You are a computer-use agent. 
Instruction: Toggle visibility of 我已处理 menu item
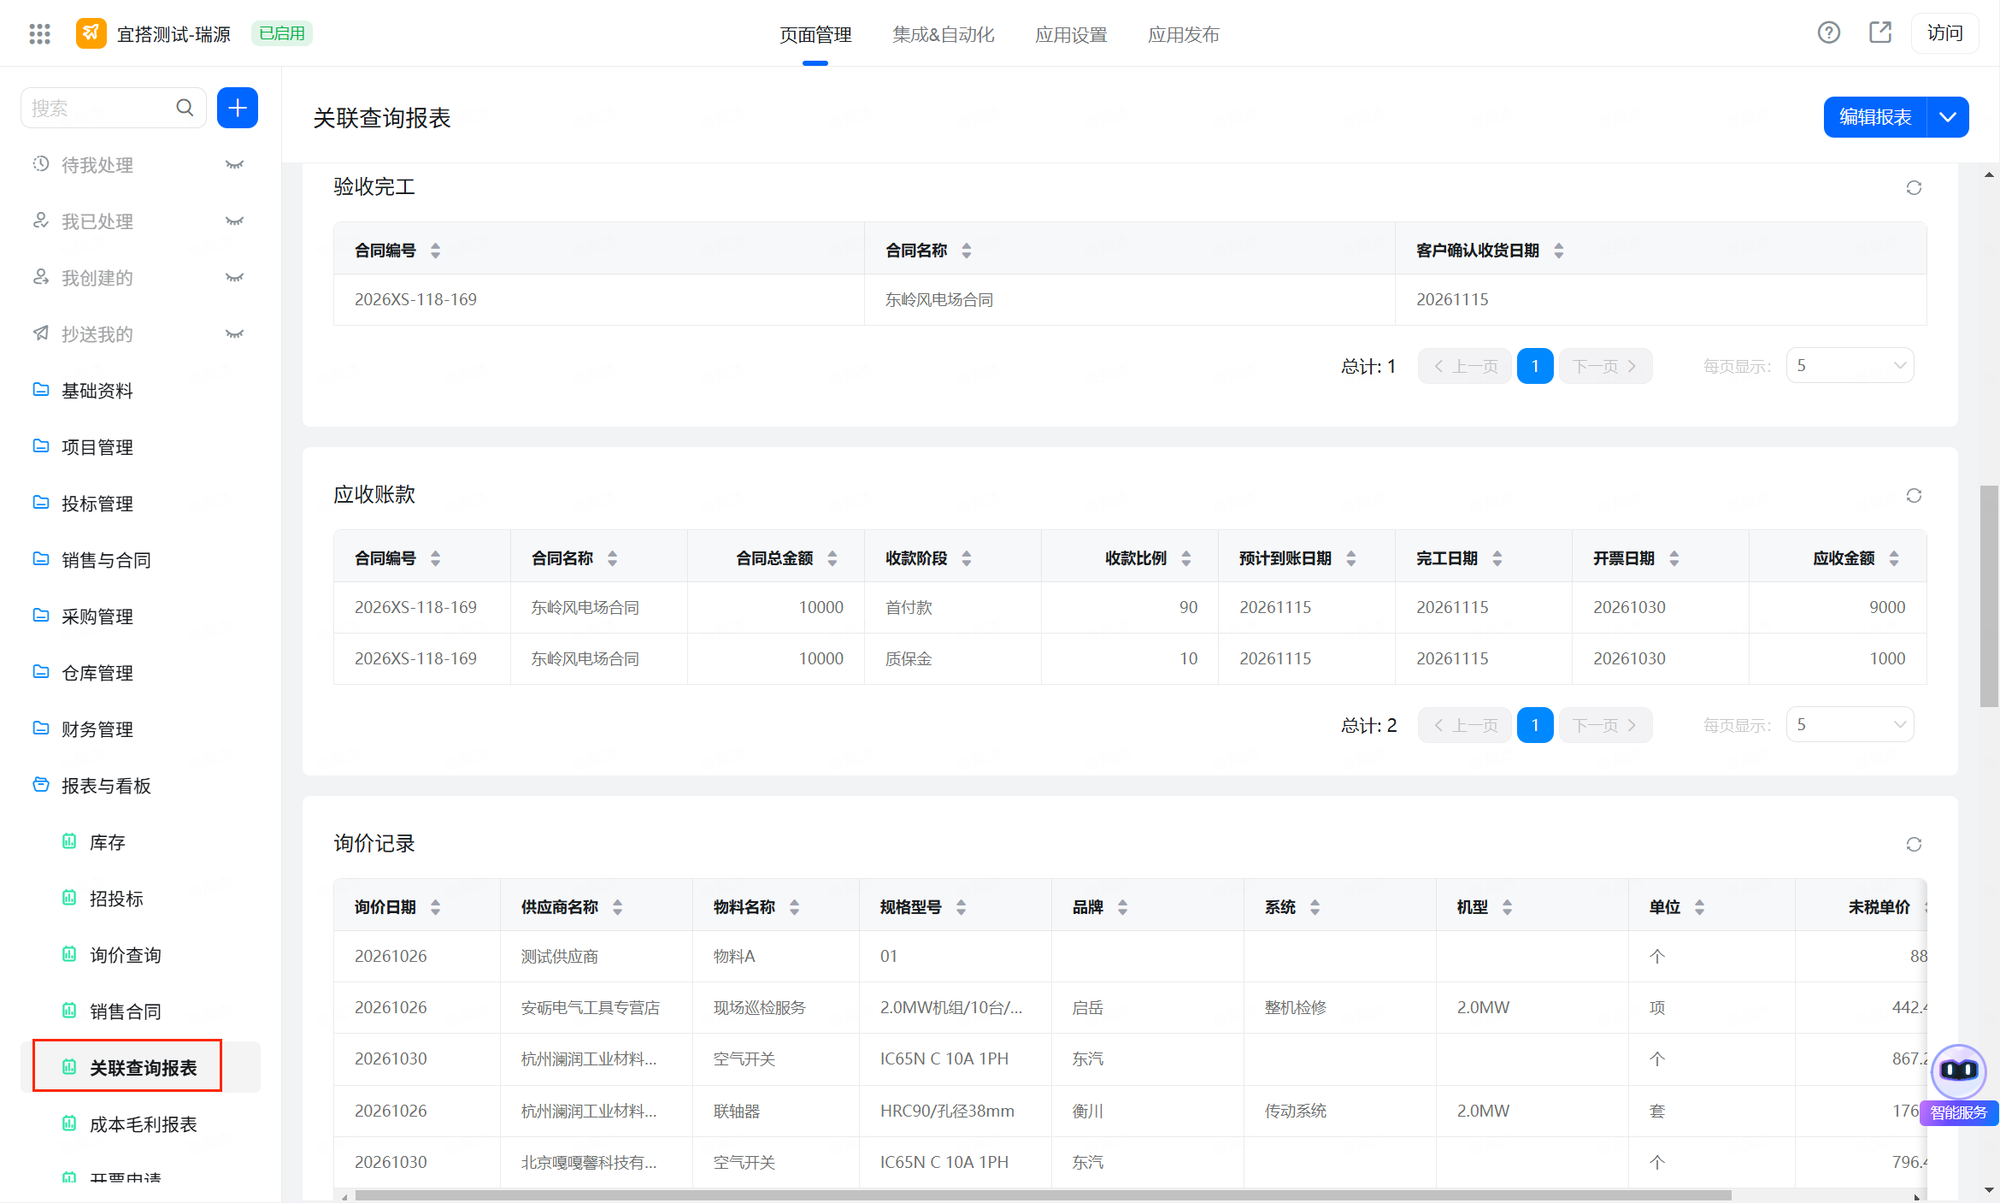click(x=234, y=222)
